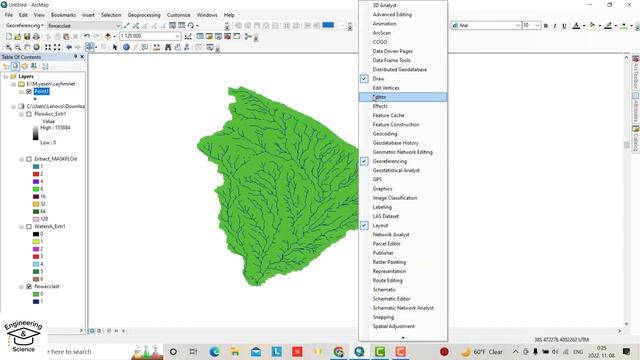
Task: Open the Bookmarks menu
Action: 63,15
